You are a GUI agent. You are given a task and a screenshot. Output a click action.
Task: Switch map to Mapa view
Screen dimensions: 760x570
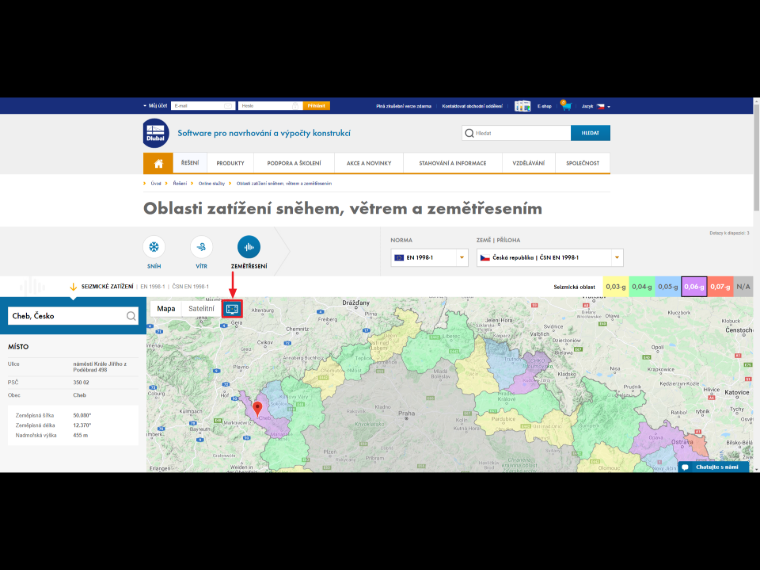point(166,309)
